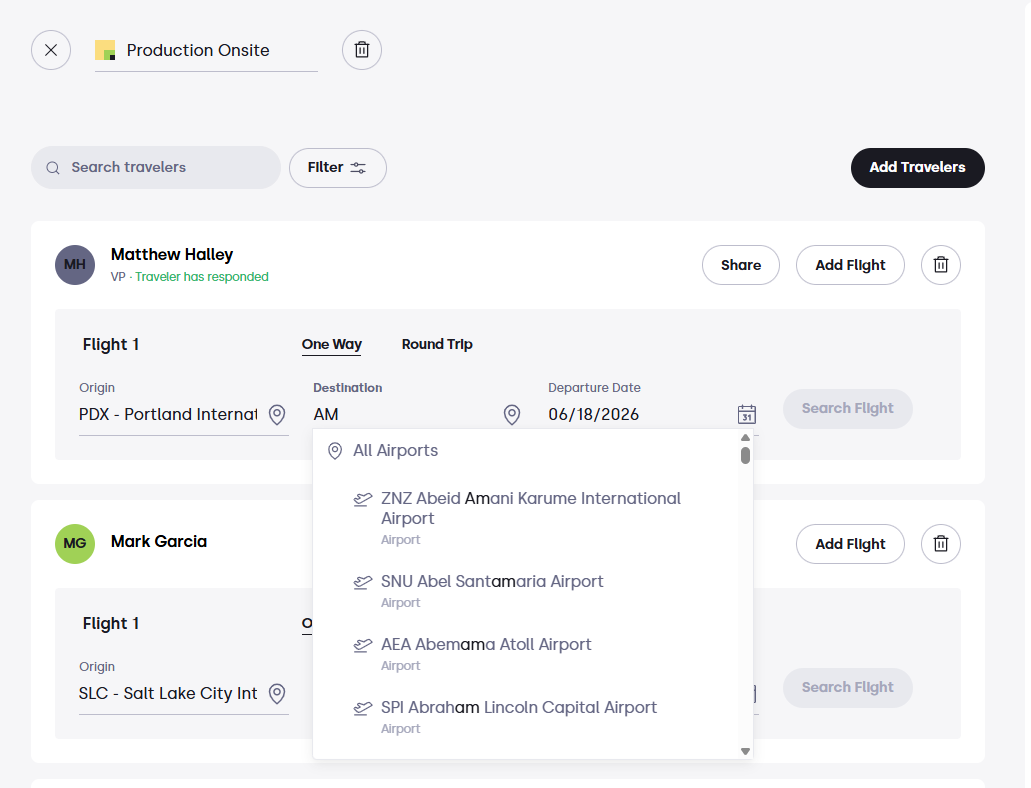Focus the Search travelers field
Screen dimensions: 1031x788
(156, 168)
